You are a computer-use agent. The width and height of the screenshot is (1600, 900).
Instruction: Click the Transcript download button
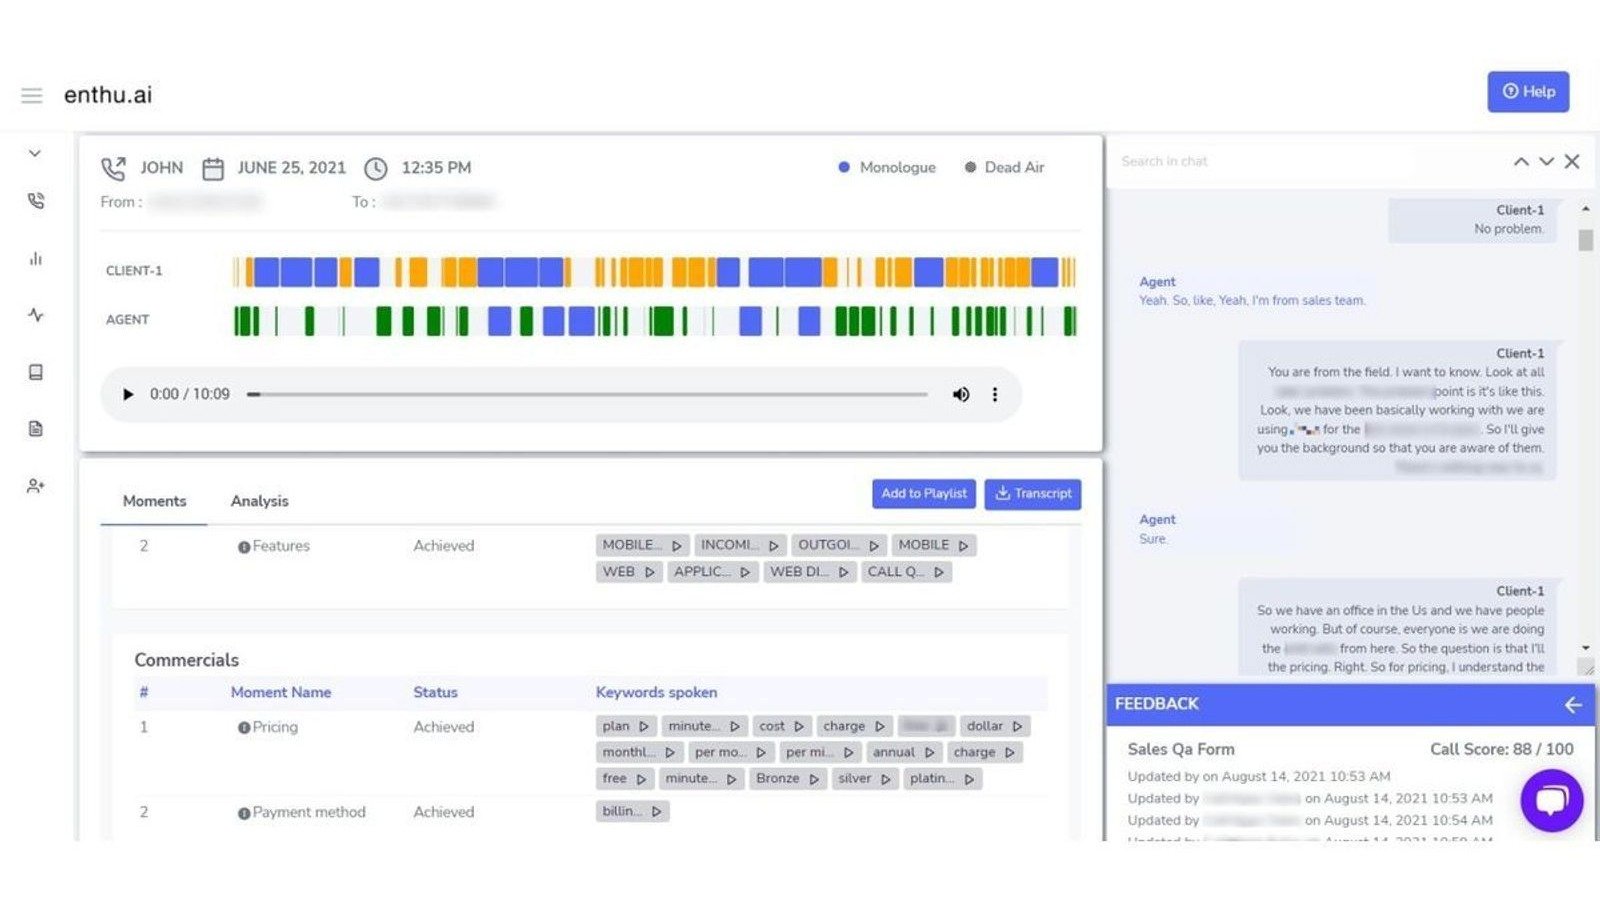[1032, 493]
